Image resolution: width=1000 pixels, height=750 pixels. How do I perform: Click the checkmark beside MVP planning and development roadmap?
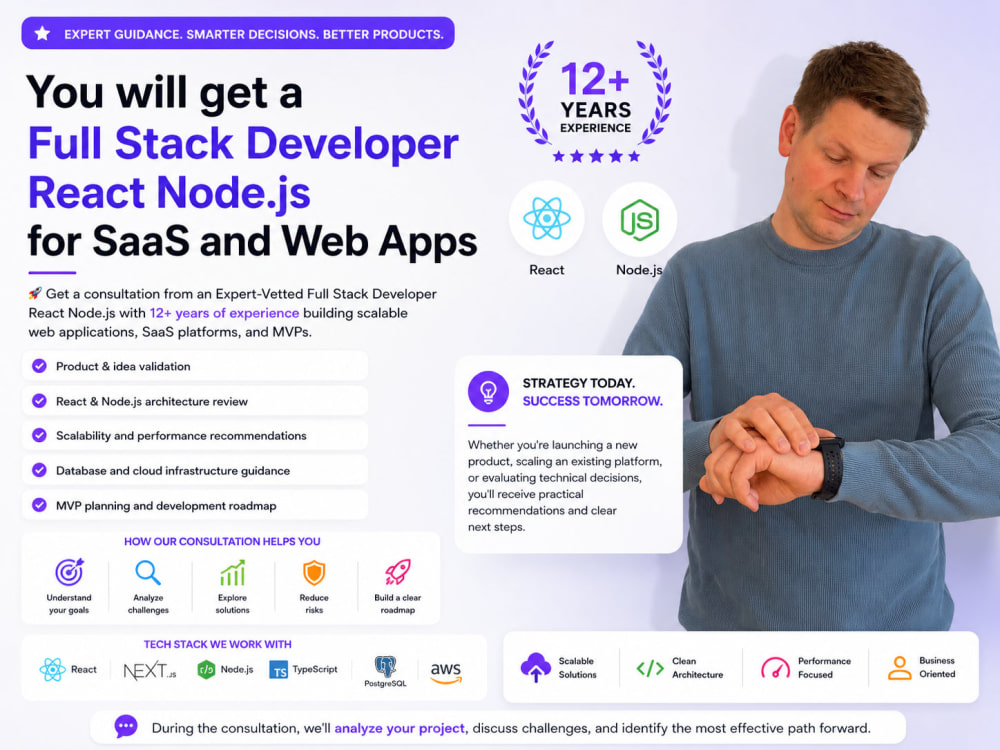(40, 505)
